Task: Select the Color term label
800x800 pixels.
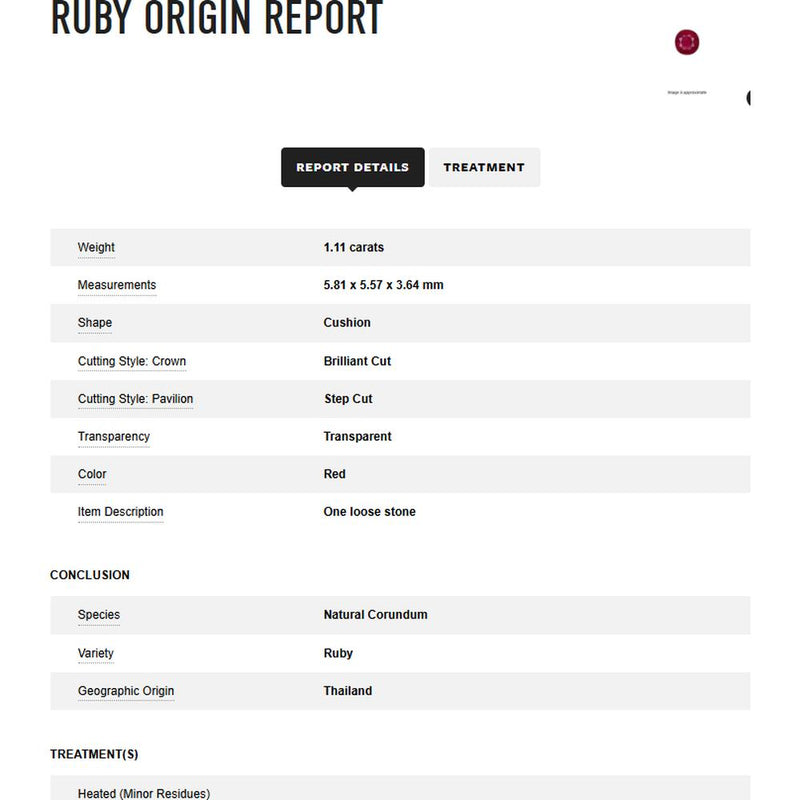Action: coord(92,474)
